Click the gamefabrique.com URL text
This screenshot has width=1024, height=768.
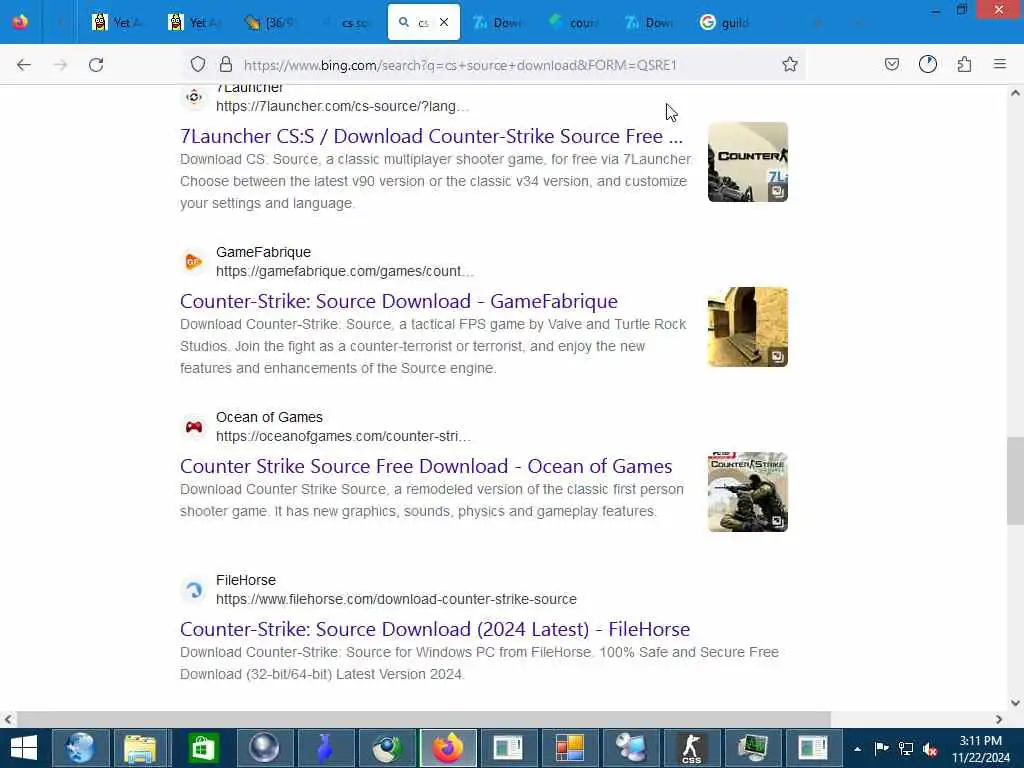345,271
